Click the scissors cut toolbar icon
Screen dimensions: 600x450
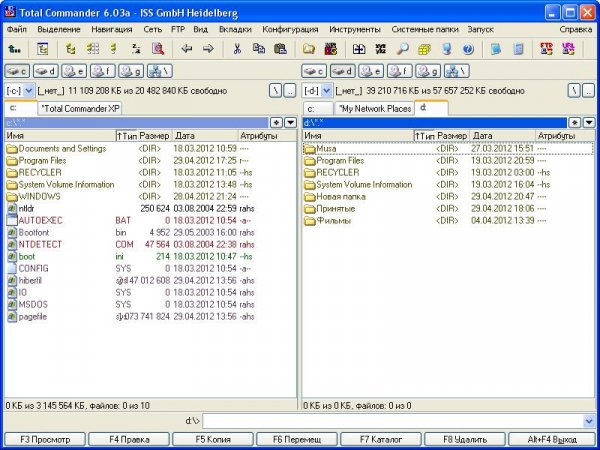click(237, 49)
